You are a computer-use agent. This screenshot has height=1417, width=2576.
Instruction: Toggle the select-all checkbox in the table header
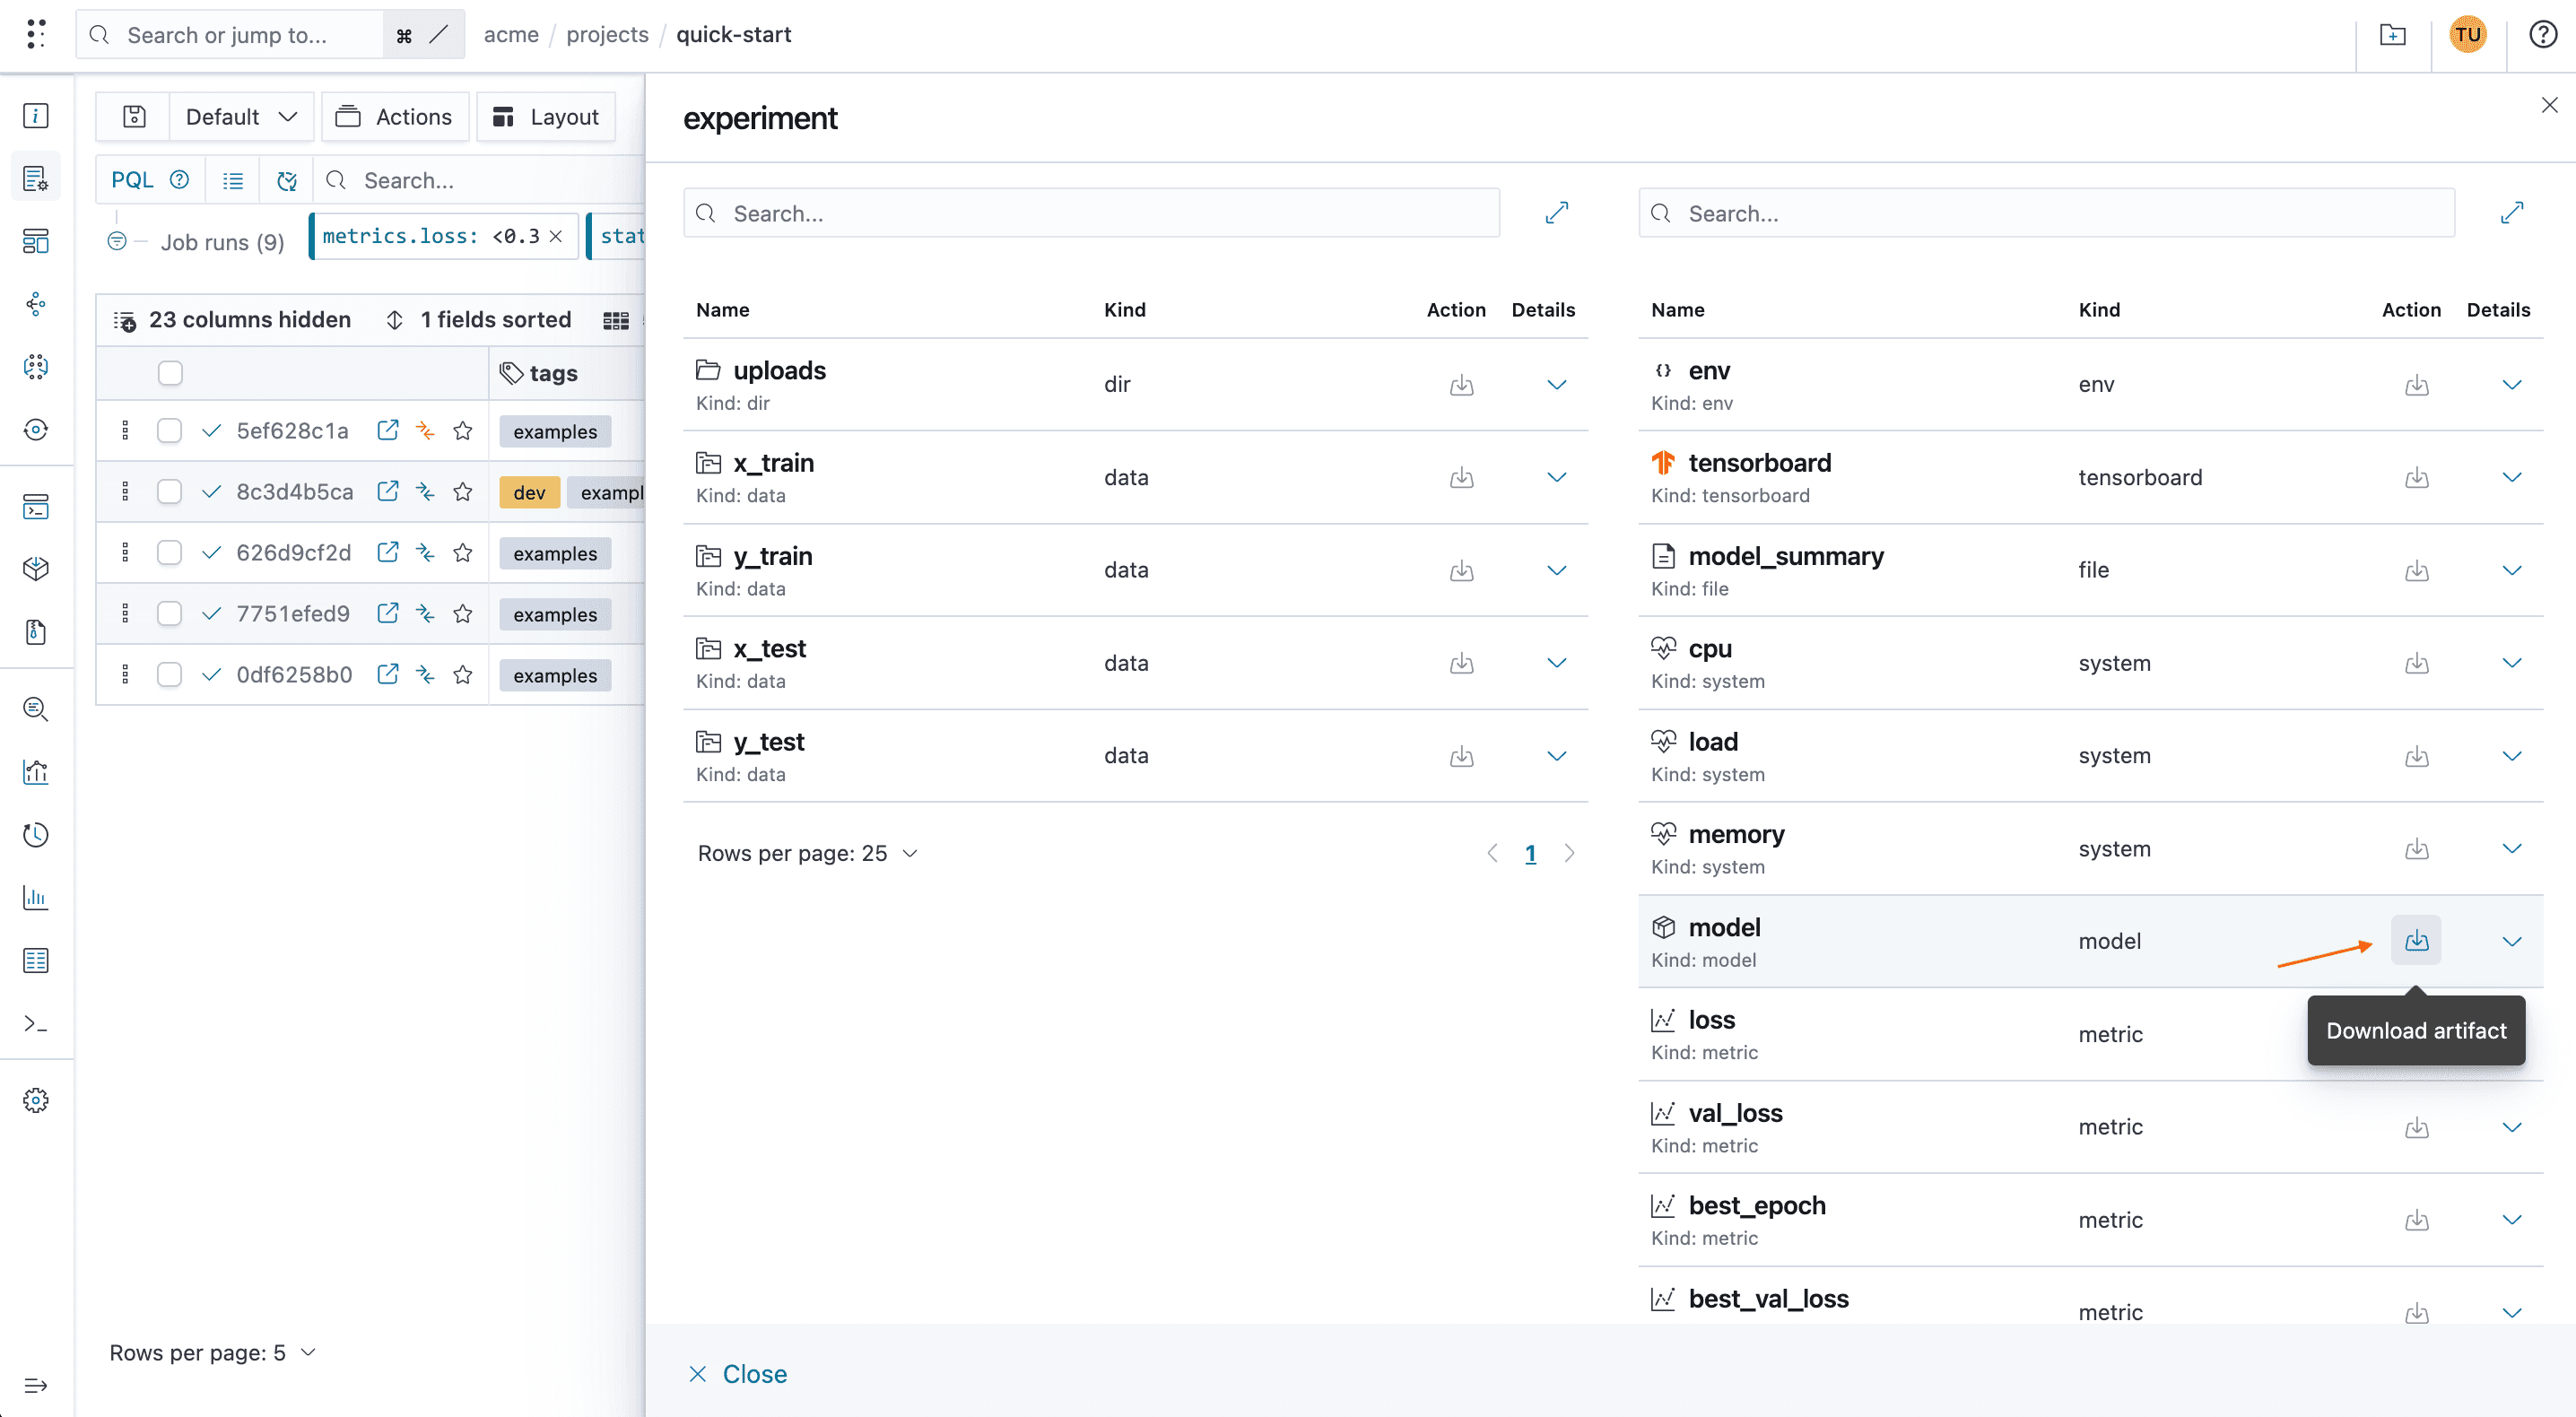pos(169,372)
